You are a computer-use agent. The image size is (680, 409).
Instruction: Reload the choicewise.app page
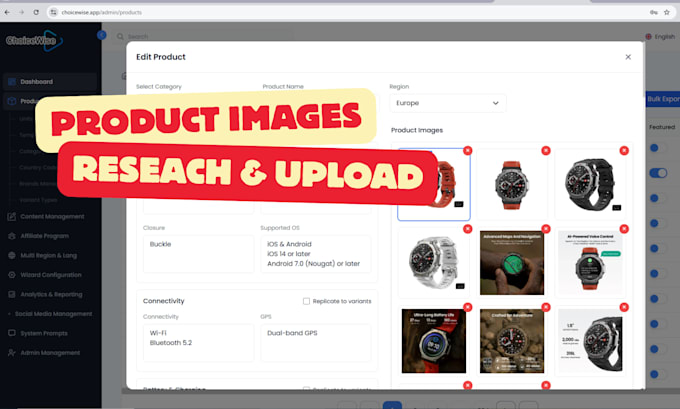pos(36,12)
